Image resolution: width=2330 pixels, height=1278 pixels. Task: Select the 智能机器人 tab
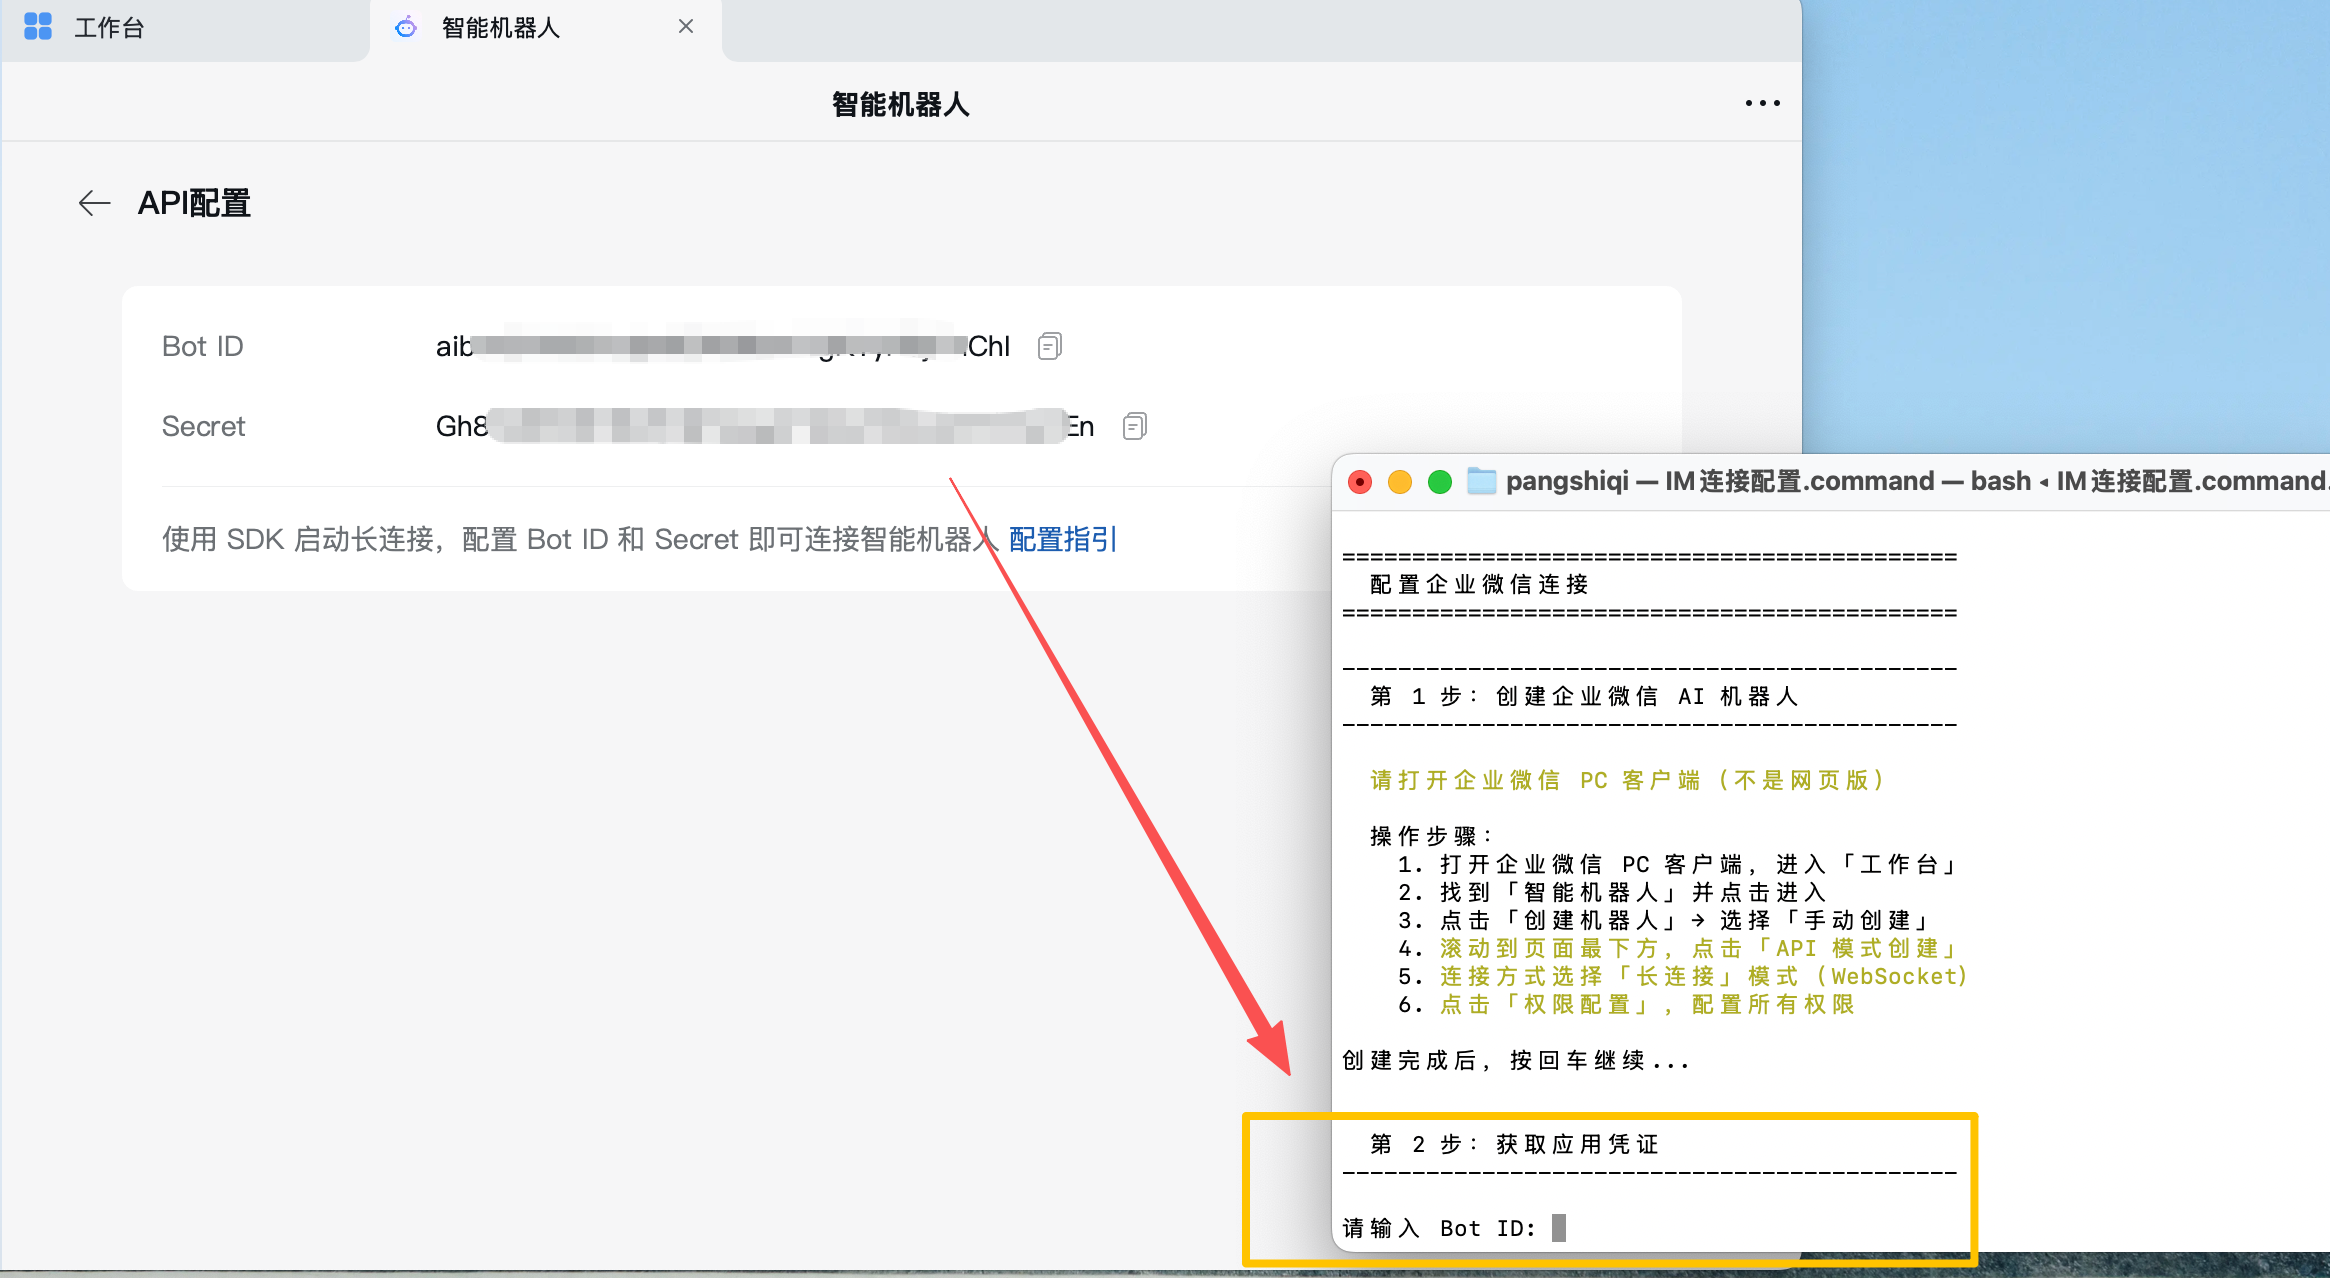[x=501, y=27]
